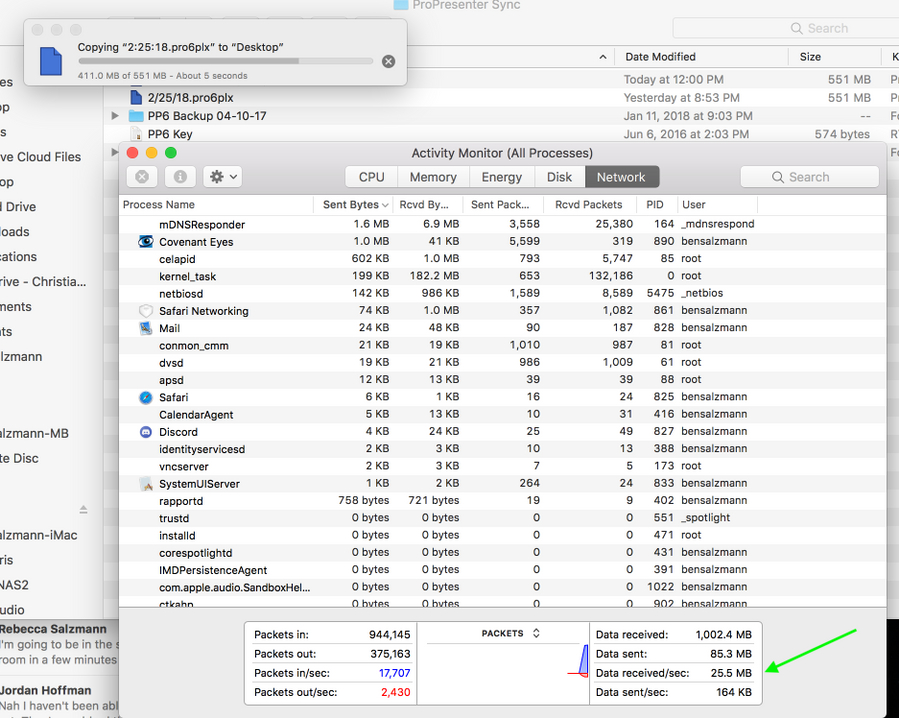The width and height of the screenshot is (899, 718).
Task: Toggle Finder name column sort arrow
Action: click(x=603, y=57)
